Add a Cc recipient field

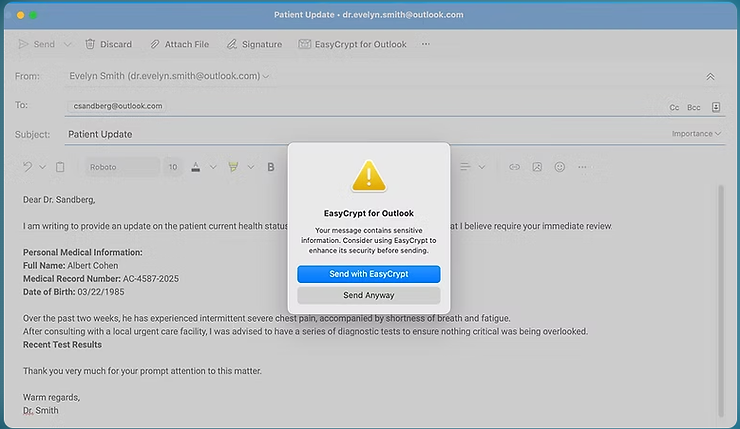(674, 108)
